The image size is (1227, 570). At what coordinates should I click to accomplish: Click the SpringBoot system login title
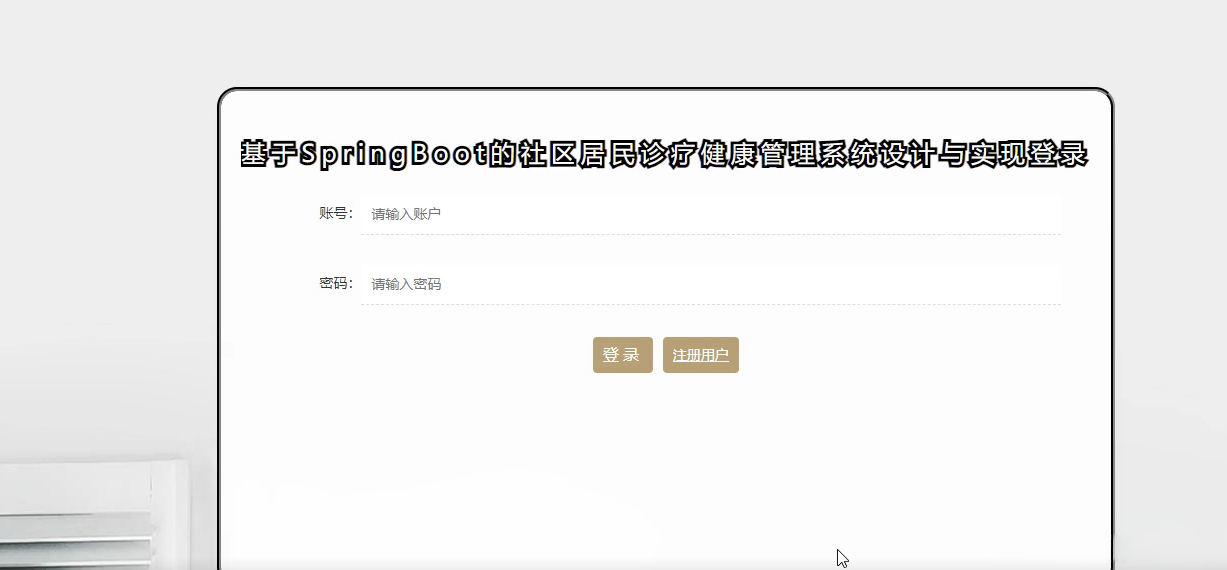click(x=664, y=155)
